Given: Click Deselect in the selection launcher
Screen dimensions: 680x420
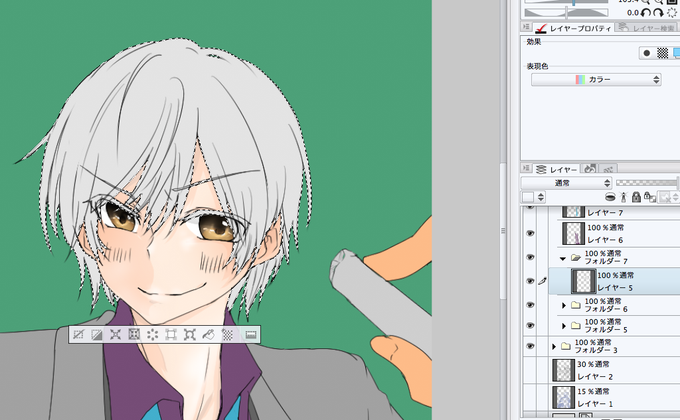Looking at the screenshot, I should 78,335.
